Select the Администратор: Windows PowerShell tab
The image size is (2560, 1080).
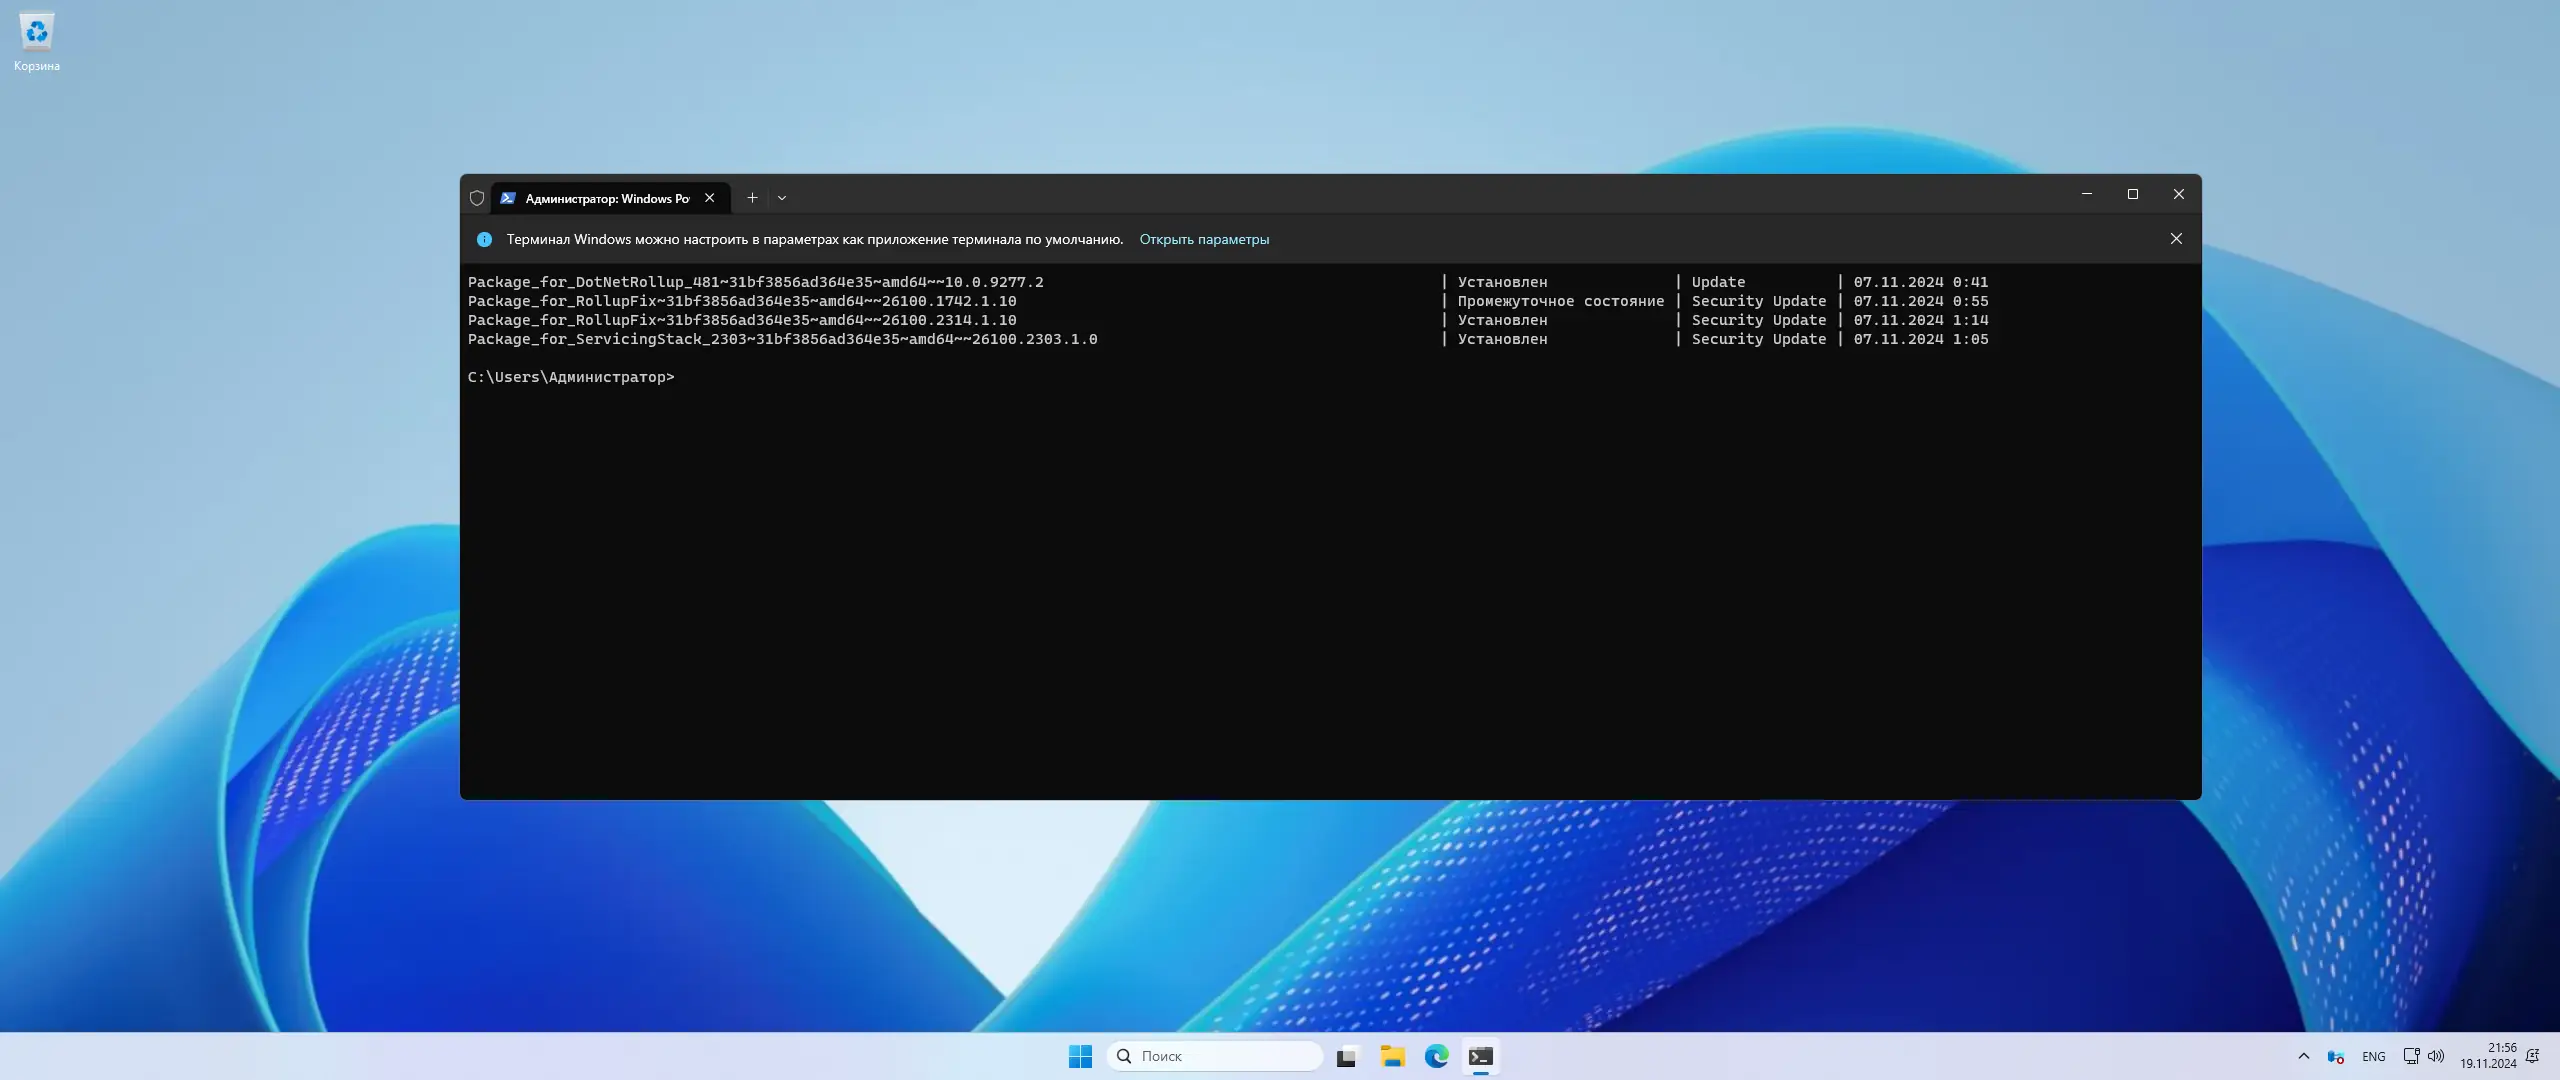point(600,198)
